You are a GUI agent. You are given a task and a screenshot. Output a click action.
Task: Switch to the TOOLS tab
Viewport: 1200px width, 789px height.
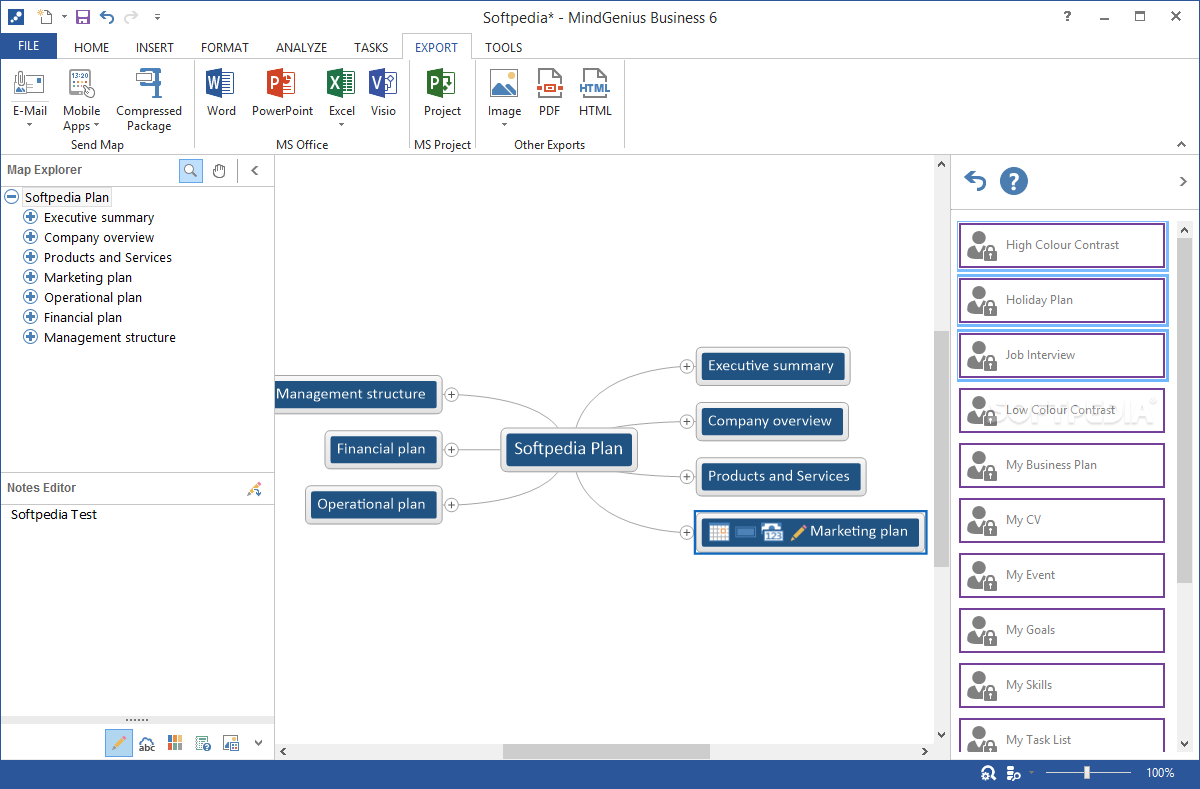coord(504,47)
